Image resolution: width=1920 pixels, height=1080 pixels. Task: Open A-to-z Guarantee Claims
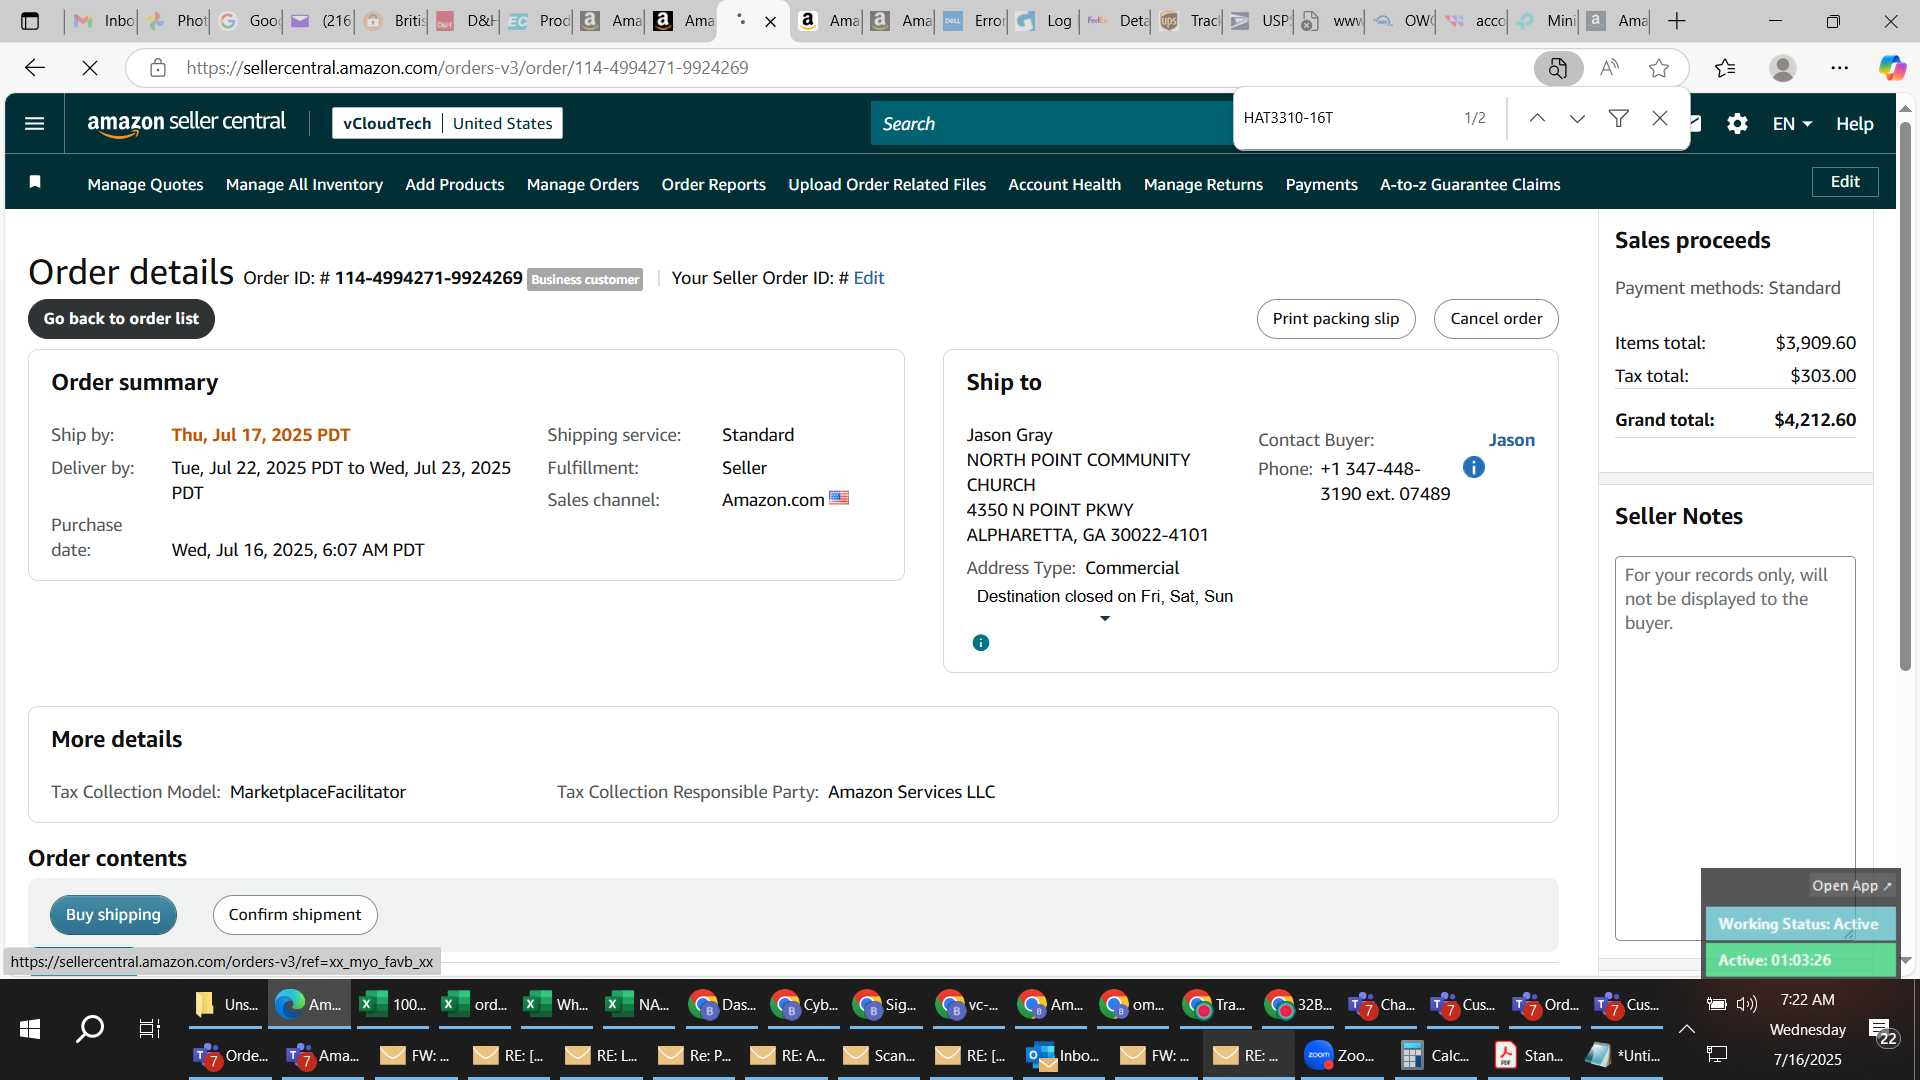1470,184
